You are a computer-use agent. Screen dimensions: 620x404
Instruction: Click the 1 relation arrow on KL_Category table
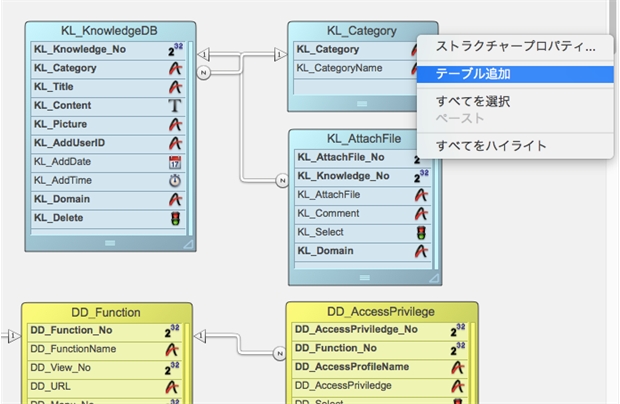click(x=280, y=54)
